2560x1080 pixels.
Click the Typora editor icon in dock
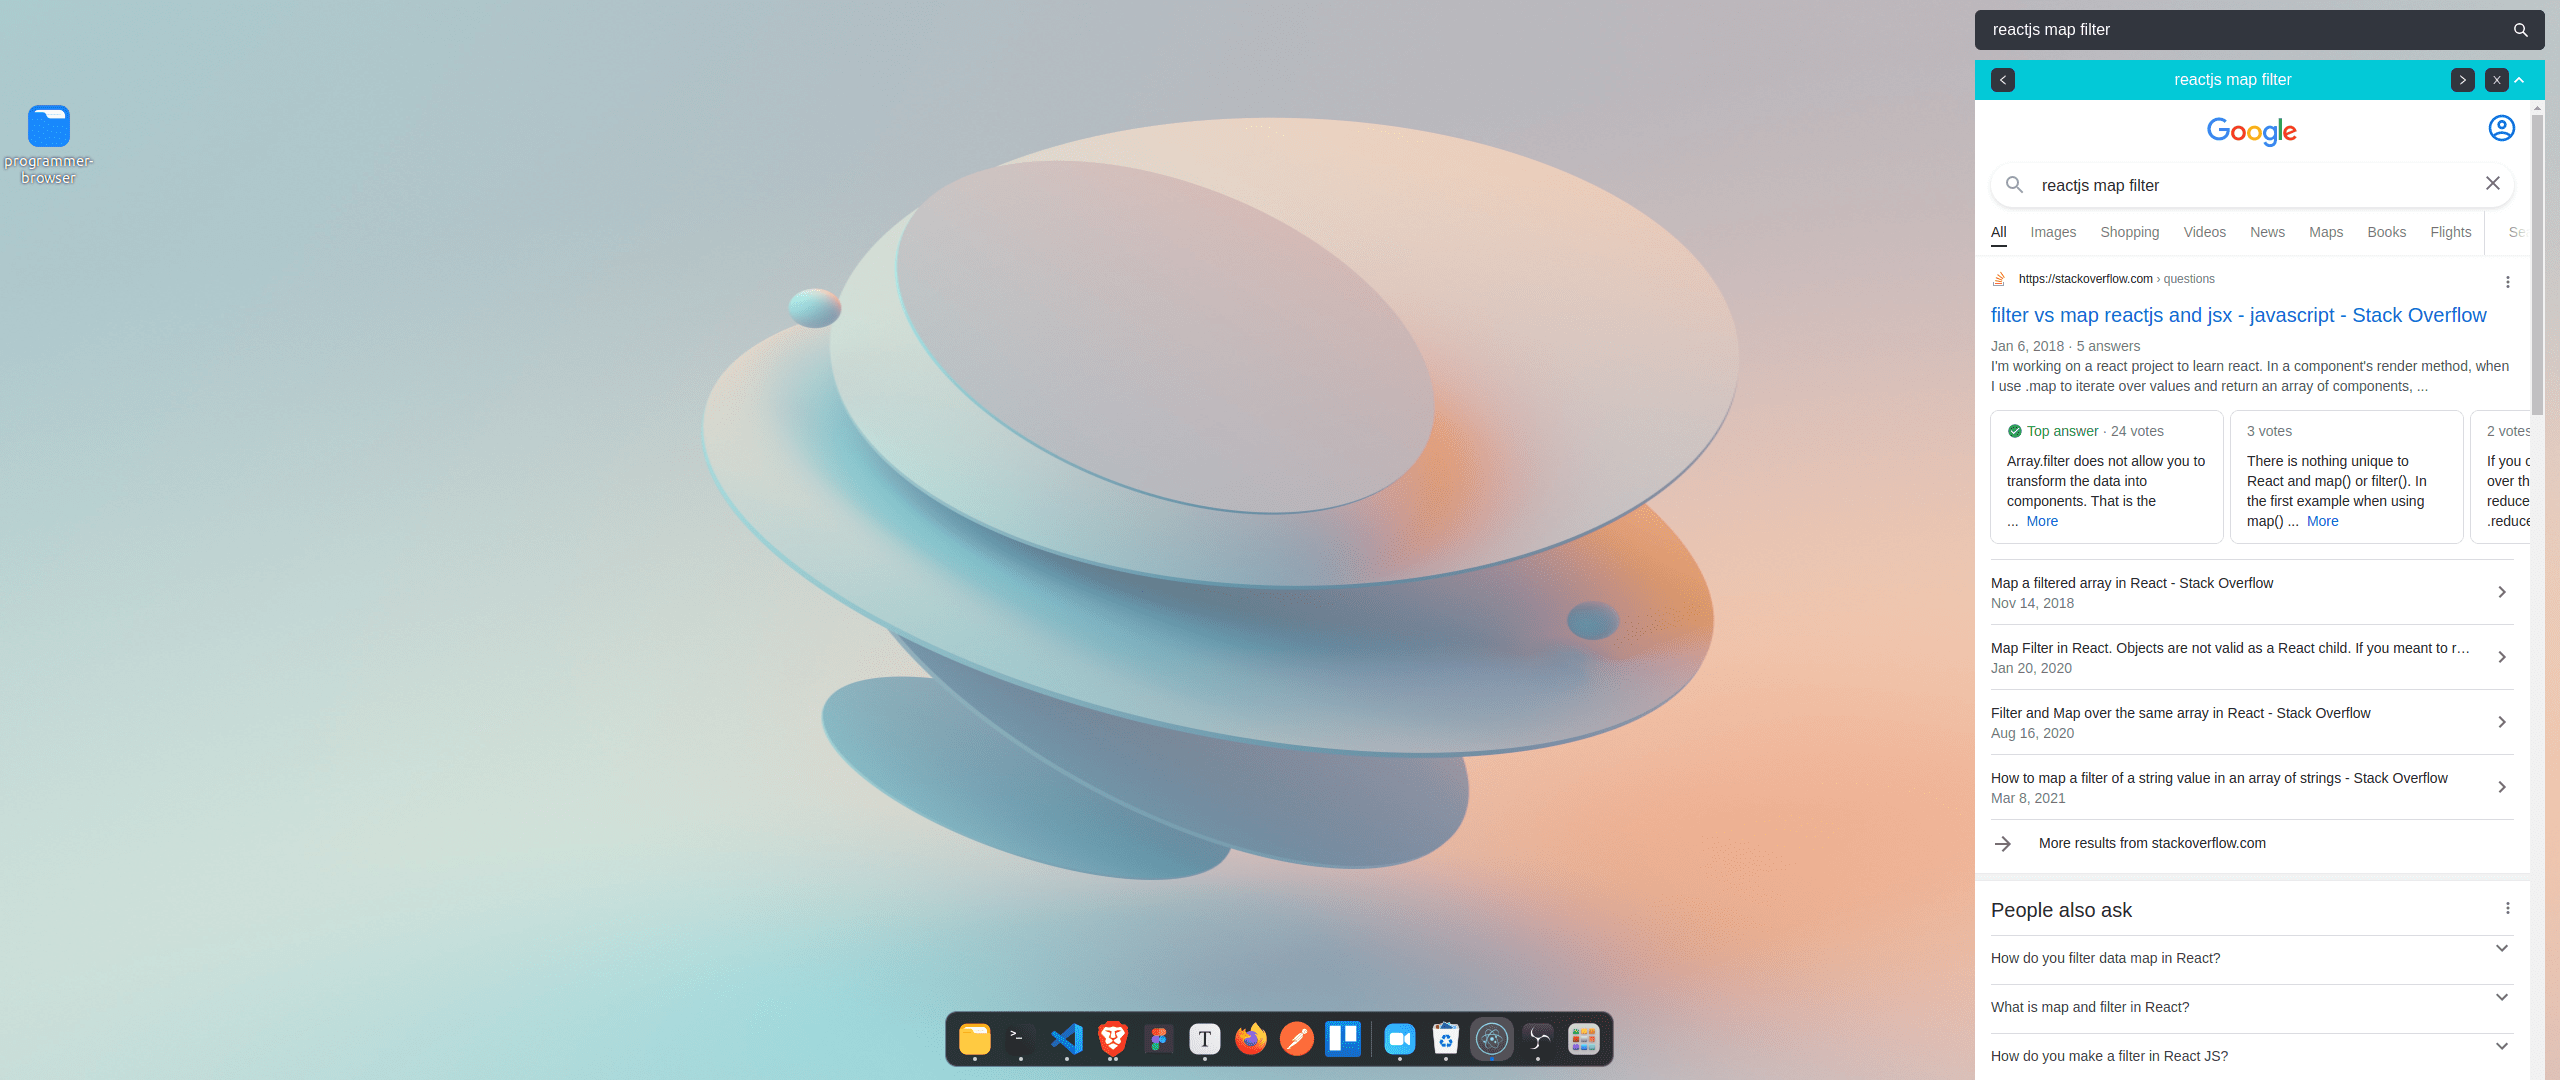point(1205,1038)
